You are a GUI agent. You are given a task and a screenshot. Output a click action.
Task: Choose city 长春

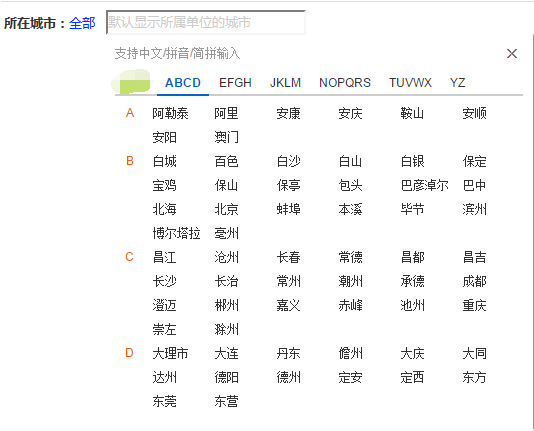coord(288,257)
